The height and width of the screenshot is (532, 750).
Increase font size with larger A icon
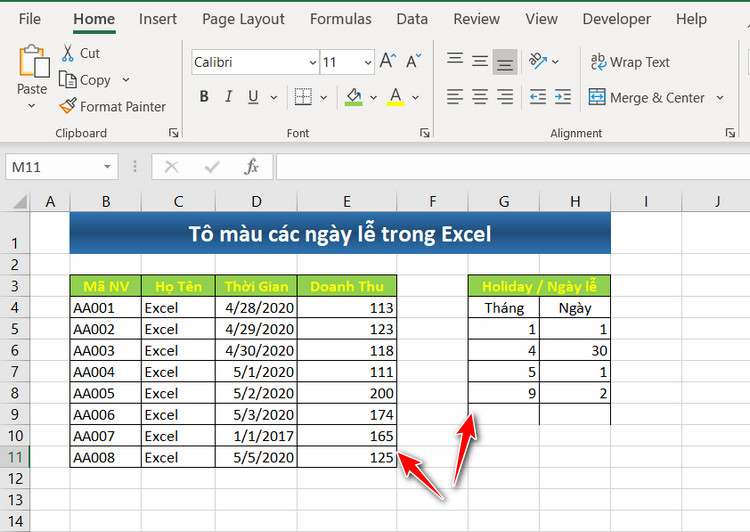[388, 61]
